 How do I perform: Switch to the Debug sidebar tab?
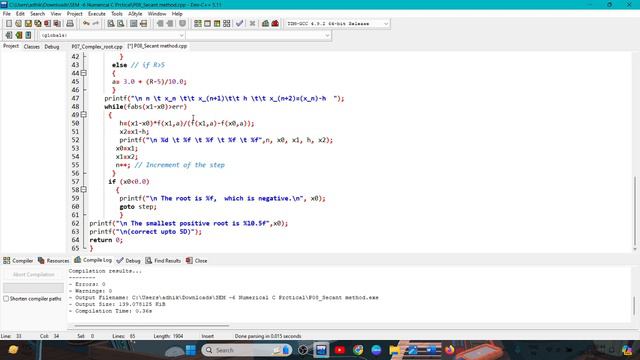(x=52, y=47)
